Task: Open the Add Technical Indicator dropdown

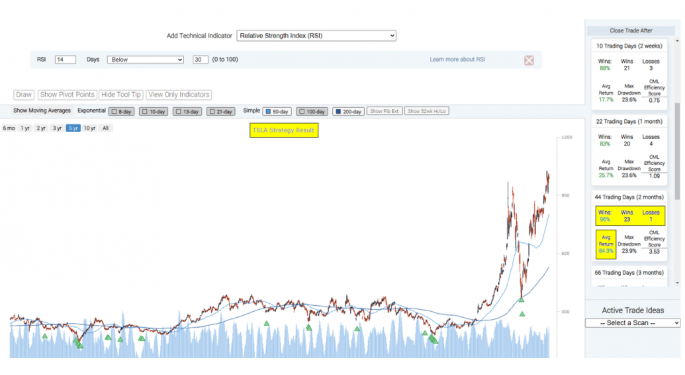Action: [x=316, y=35]
